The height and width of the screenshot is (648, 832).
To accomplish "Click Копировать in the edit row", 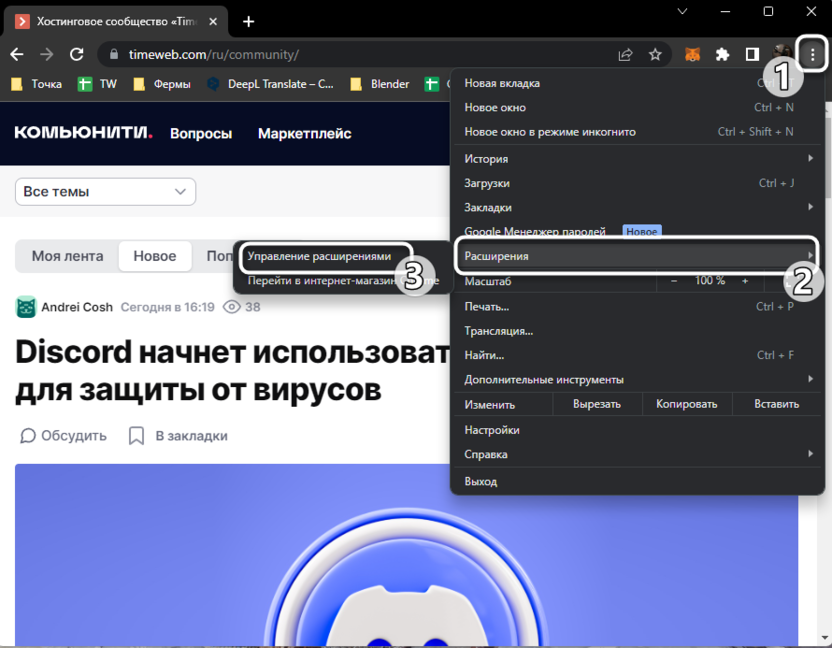I will [687, 404].
